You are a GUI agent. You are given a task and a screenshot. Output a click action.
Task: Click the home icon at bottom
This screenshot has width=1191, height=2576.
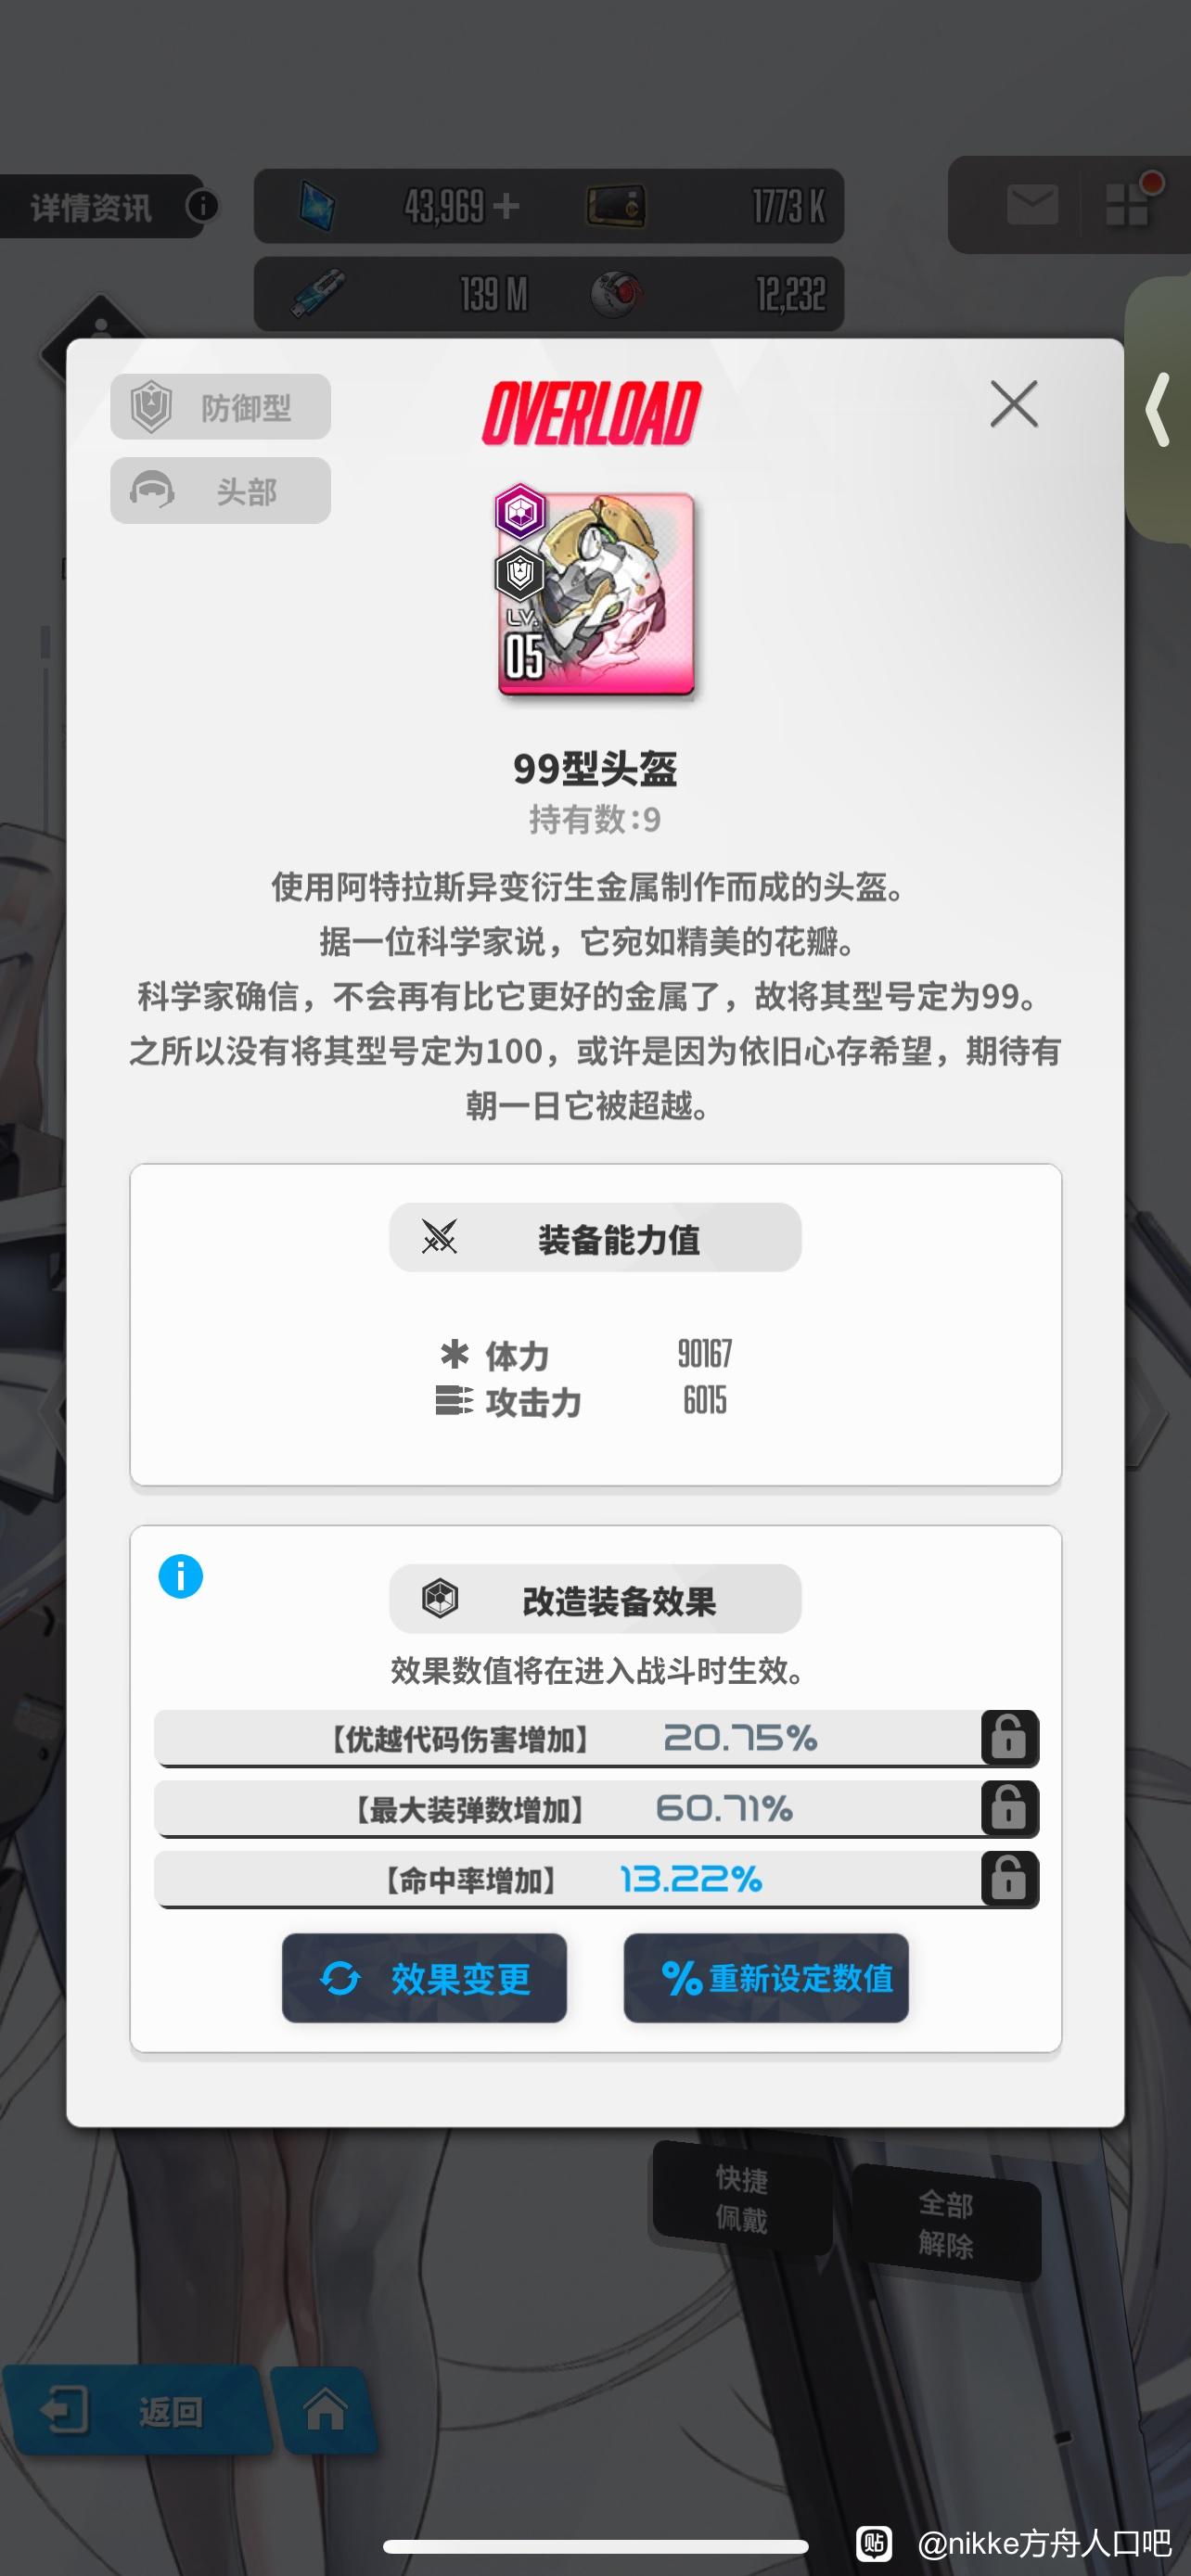(x=325, y=2410)
